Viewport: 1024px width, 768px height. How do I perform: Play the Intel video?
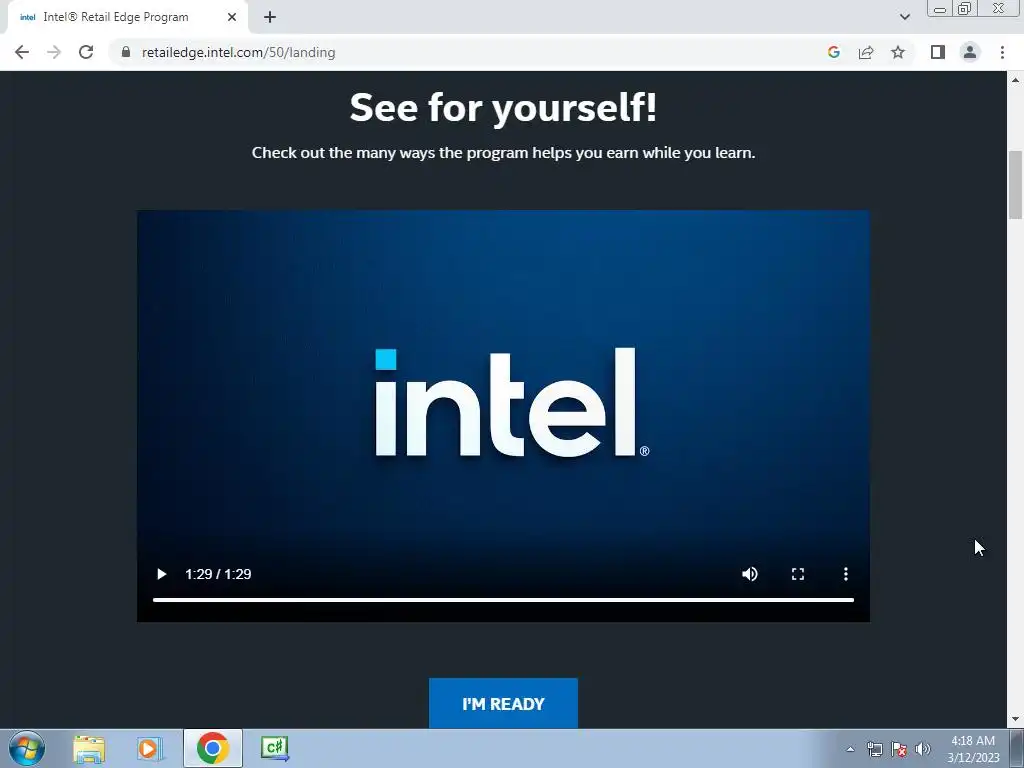[x=161, y=574]
